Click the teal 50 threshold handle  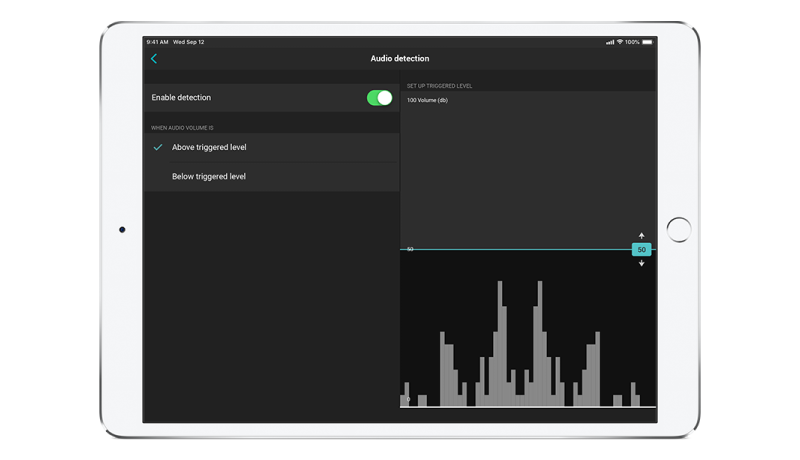(x=641, y=250)
